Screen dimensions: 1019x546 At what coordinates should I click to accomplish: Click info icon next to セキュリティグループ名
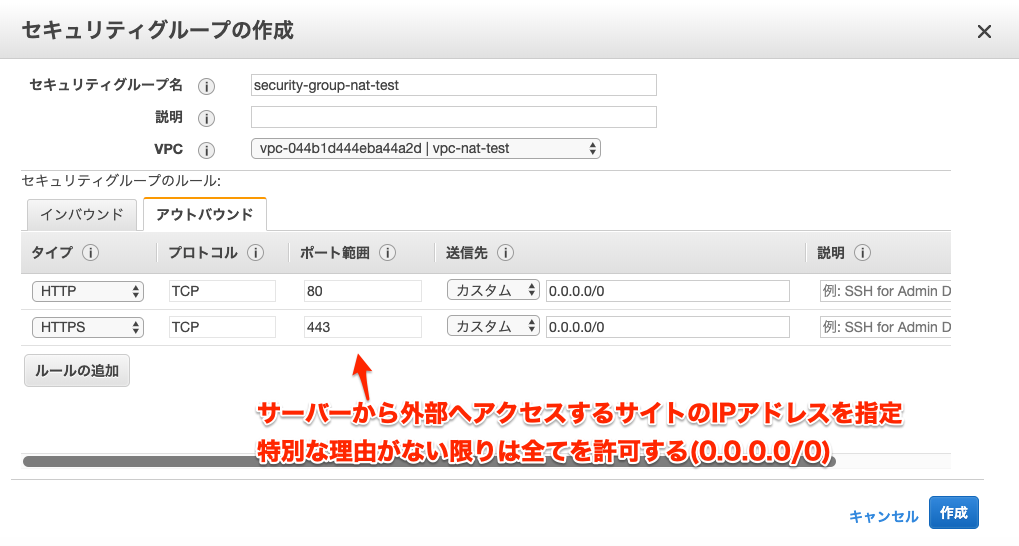click(x=206, y=86)
